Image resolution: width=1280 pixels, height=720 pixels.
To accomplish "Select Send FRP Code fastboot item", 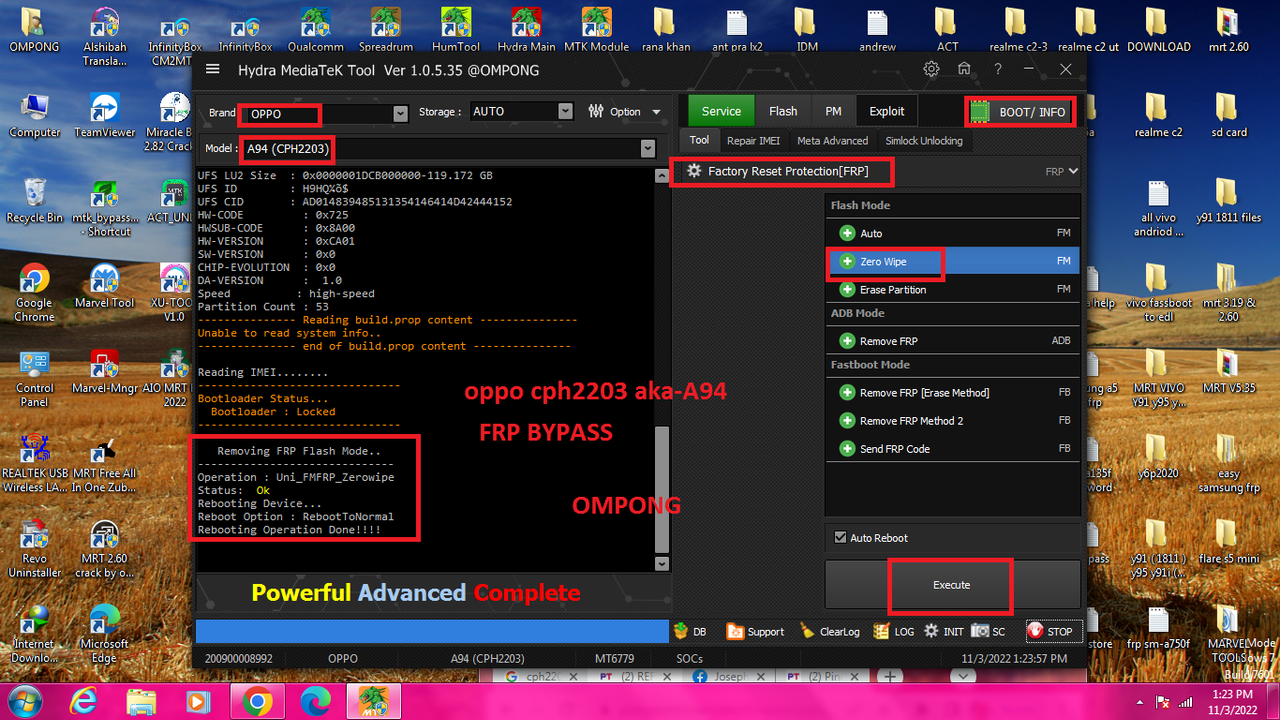I will [952, 449].
